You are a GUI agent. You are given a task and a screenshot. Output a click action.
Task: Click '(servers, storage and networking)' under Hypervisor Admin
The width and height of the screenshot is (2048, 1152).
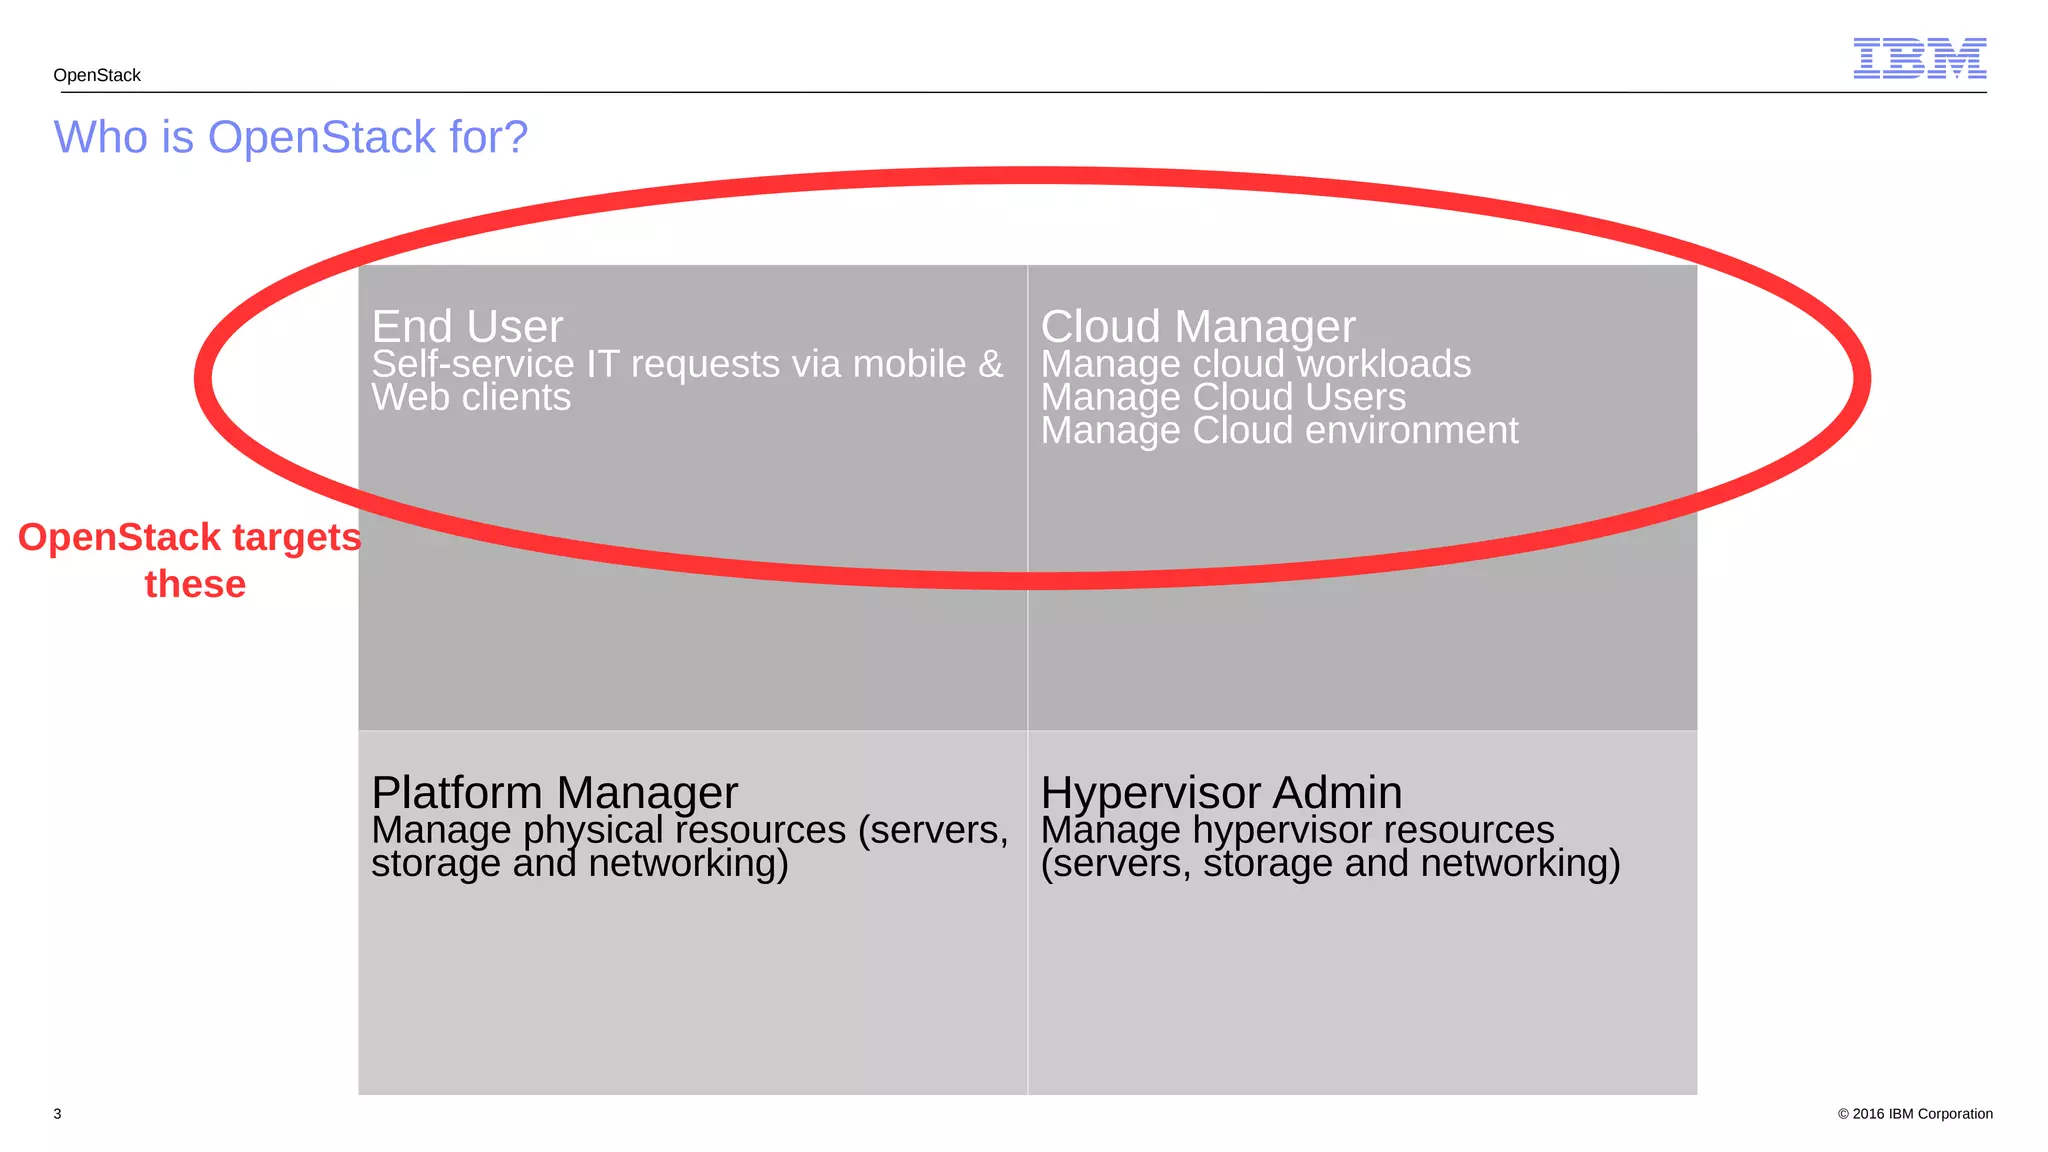click(1330, 863)
